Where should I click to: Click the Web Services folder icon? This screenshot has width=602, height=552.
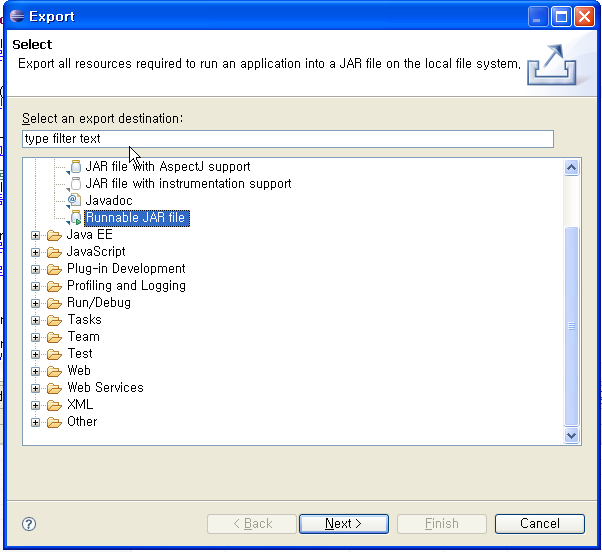coord(54,388)
